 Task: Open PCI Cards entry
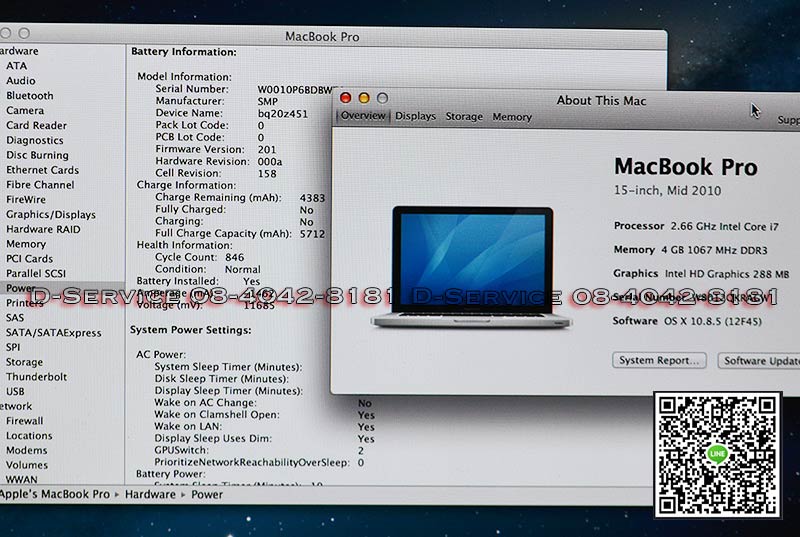(30, 259)
